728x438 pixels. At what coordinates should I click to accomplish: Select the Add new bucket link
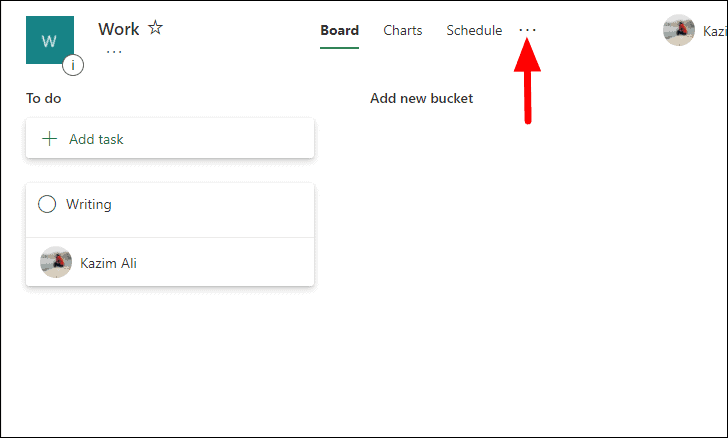(x=421, y=98)
